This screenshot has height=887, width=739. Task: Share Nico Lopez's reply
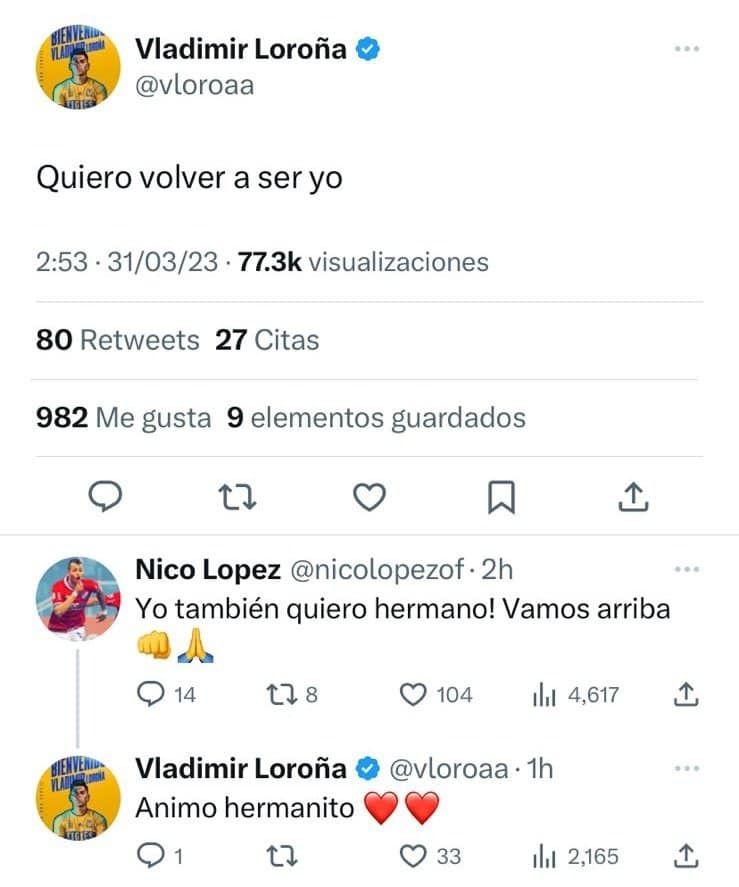686,695
